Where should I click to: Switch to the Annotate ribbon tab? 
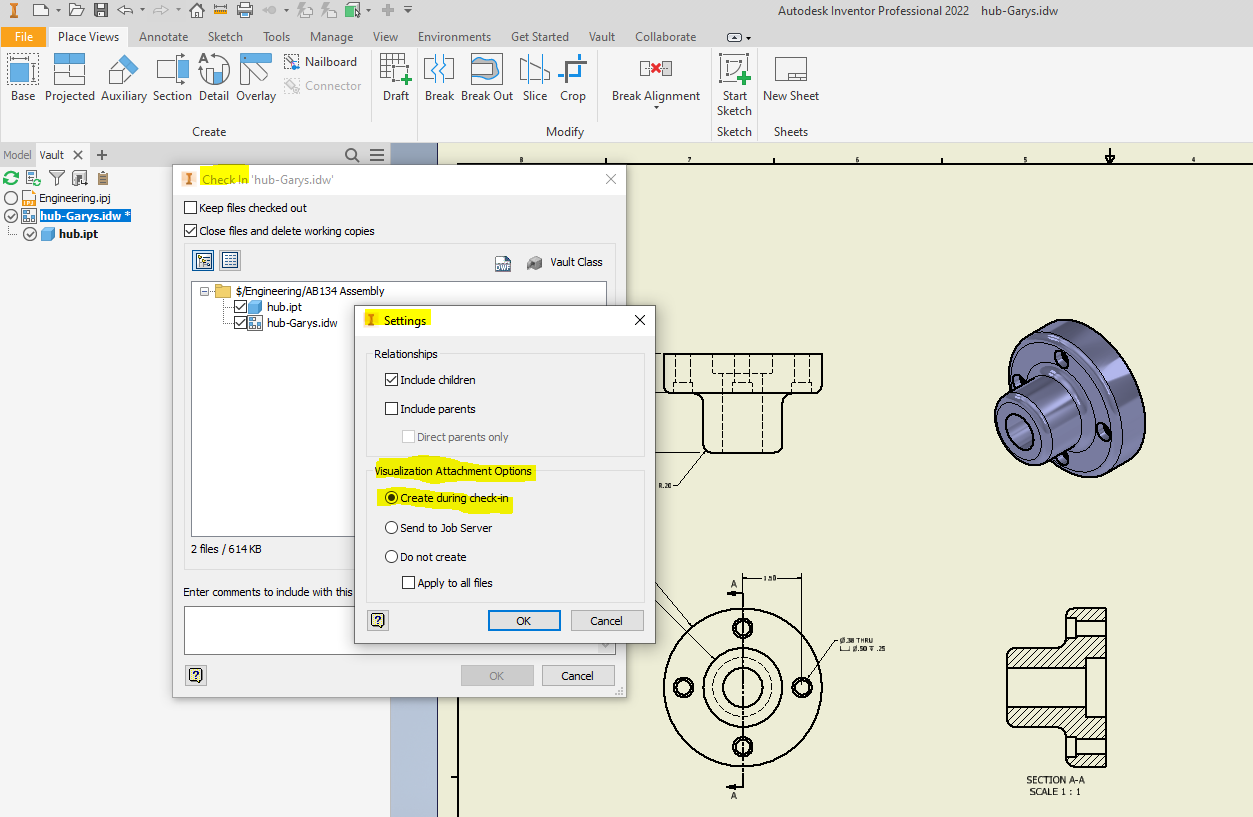163,37
